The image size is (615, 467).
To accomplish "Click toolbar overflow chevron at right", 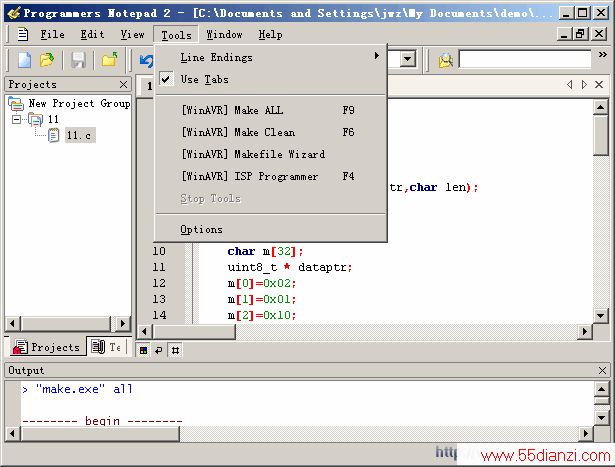I will coord(602,55).
